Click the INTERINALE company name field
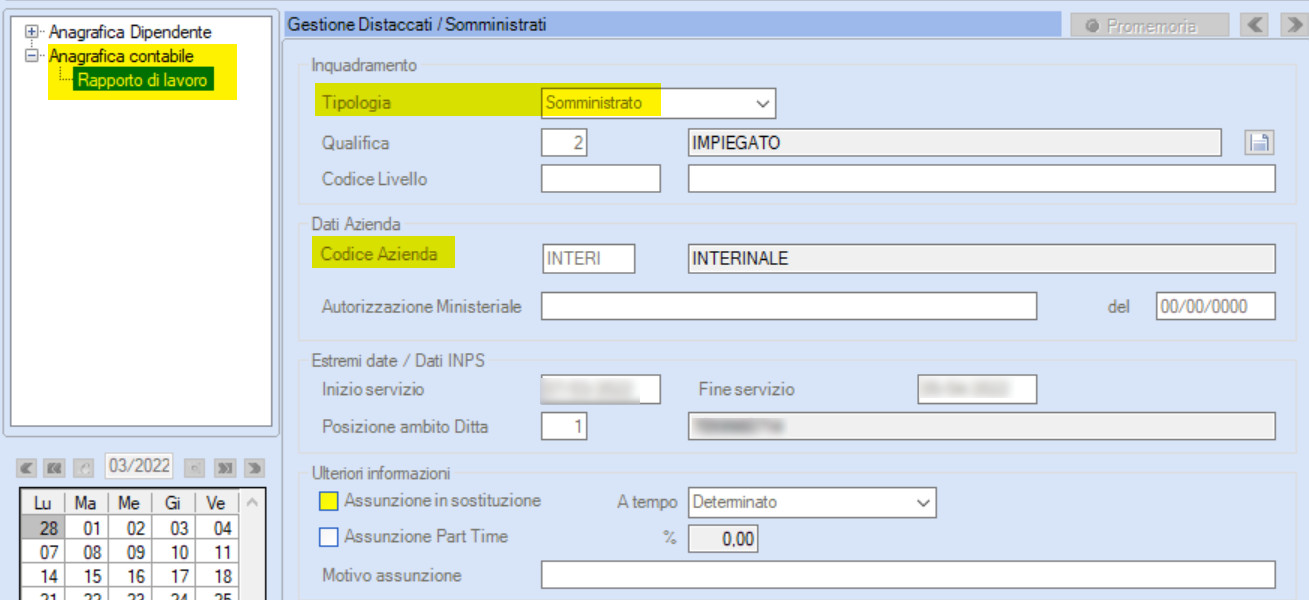Screen dimensions: 1309x600 982,259
